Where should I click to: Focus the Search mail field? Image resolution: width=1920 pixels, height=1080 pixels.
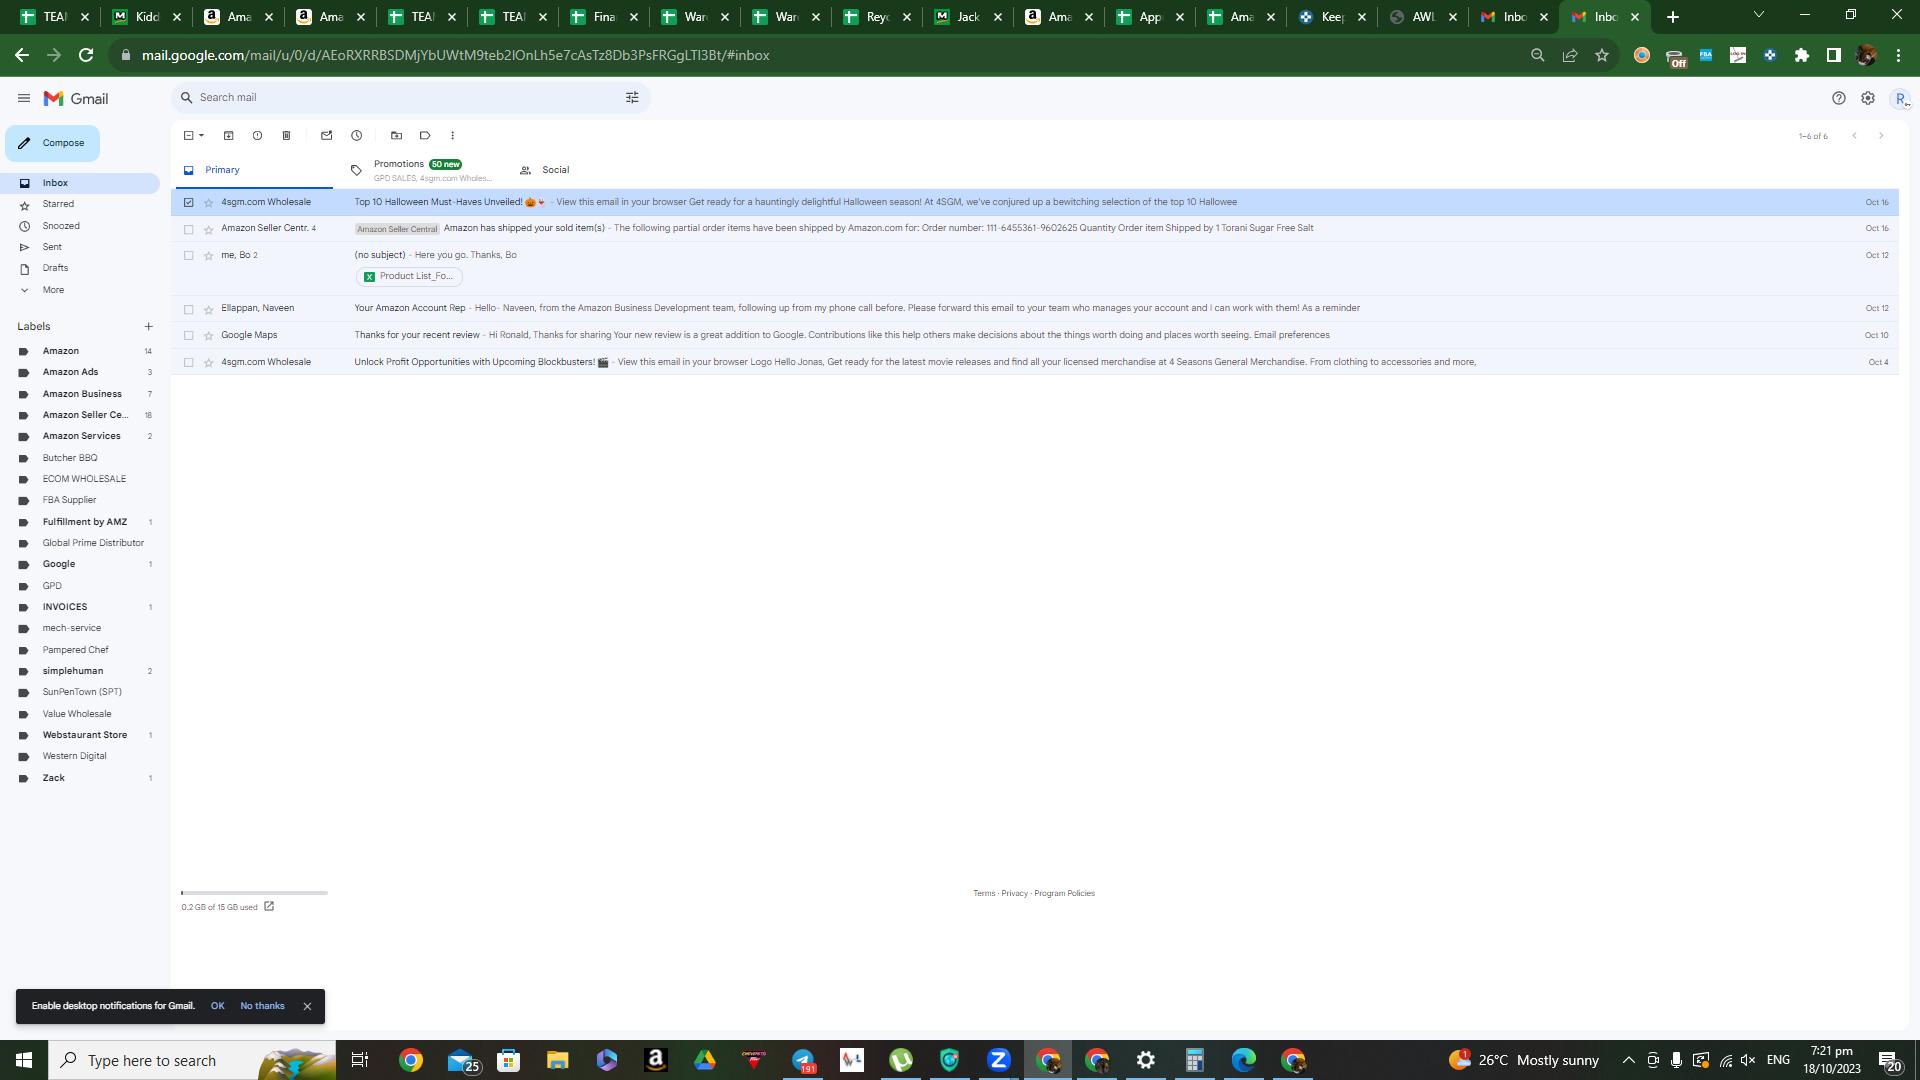click(x=410, y=98)
